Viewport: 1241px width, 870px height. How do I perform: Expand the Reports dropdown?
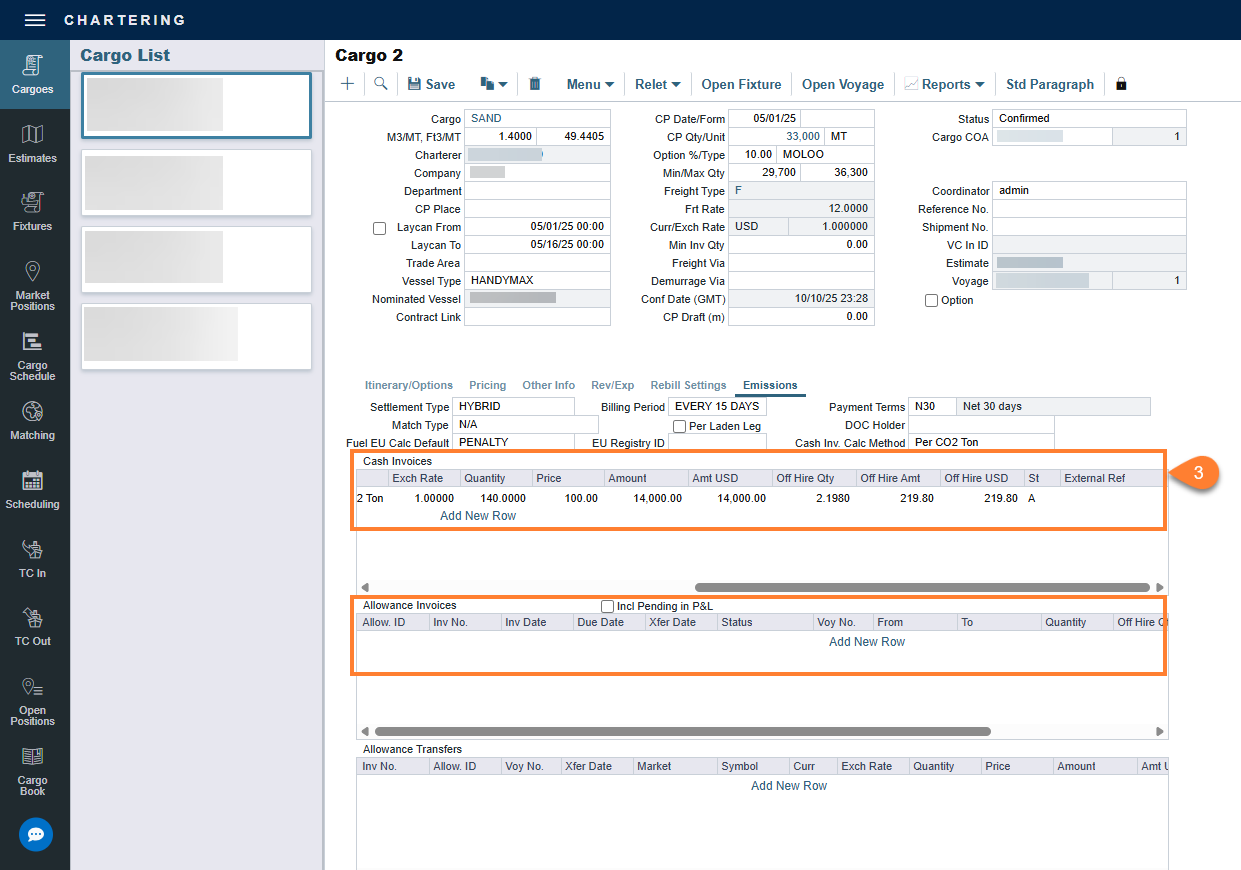click(x=945, y=84)
